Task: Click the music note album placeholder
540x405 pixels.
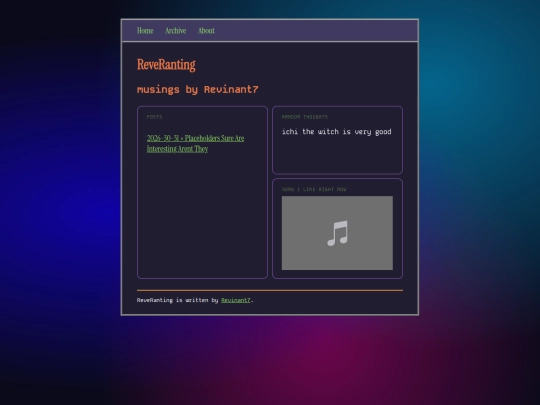Action: [x=337, y=233]
